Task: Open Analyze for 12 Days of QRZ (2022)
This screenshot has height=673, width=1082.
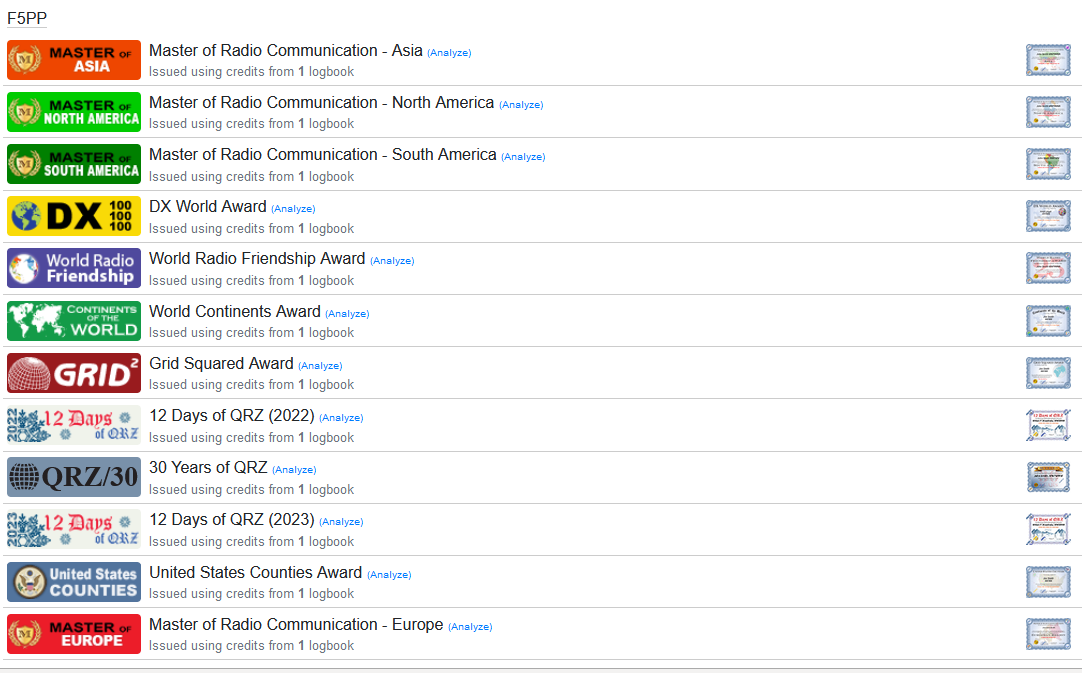Action: [x=341, y=418]
